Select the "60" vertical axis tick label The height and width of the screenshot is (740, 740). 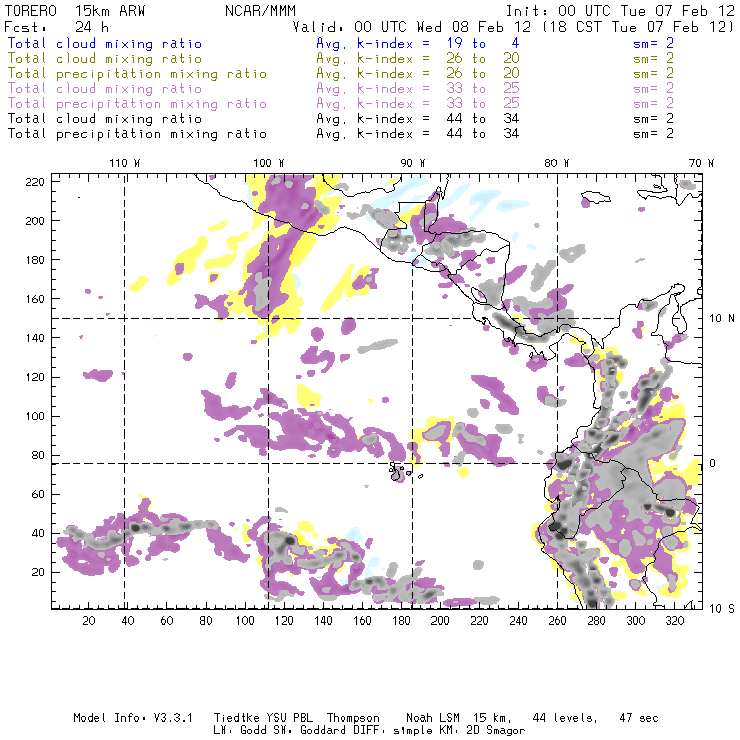(38, 494)
